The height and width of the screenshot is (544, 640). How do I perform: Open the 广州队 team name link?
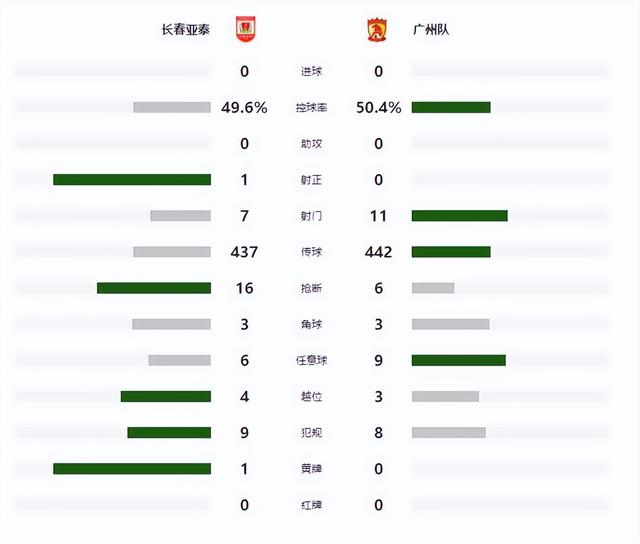(x=431, y=30)
